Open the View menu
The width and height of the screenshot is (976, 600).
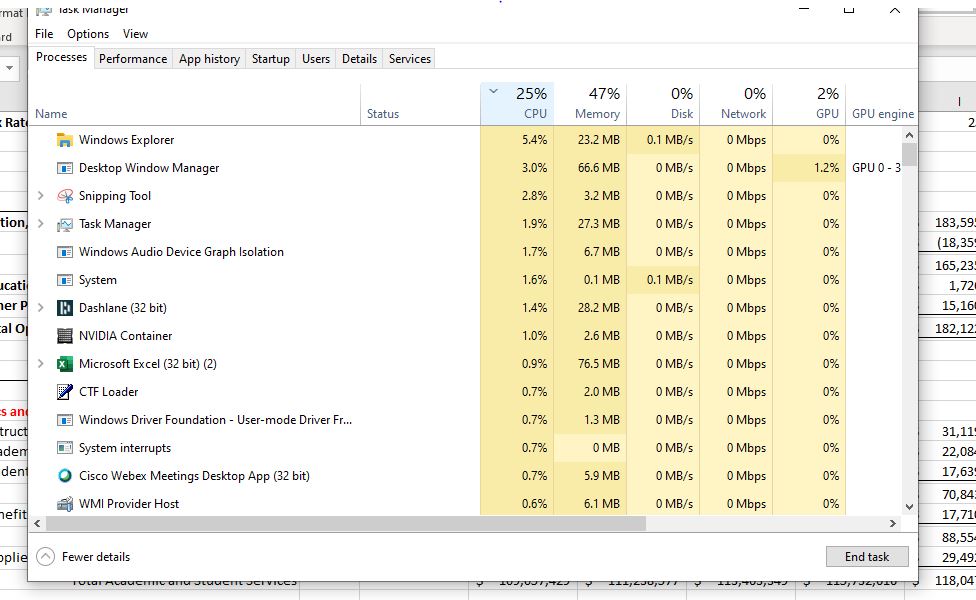[x=135, y=34]
